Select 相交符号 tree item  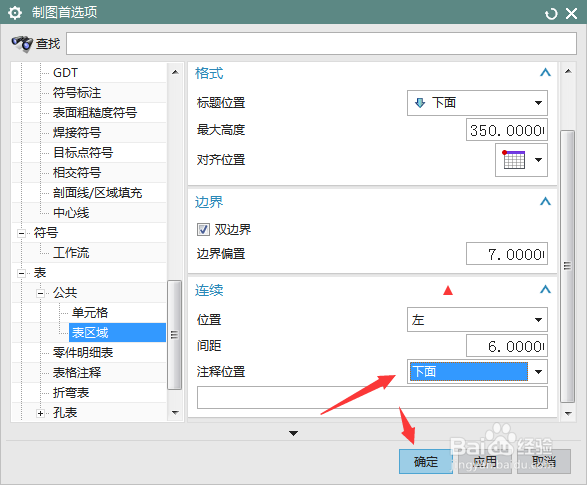77,173
